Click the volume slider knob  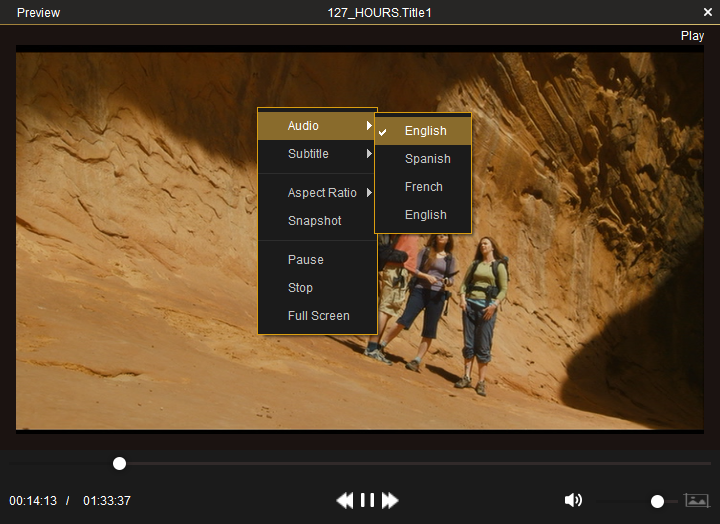click(657, 501)
